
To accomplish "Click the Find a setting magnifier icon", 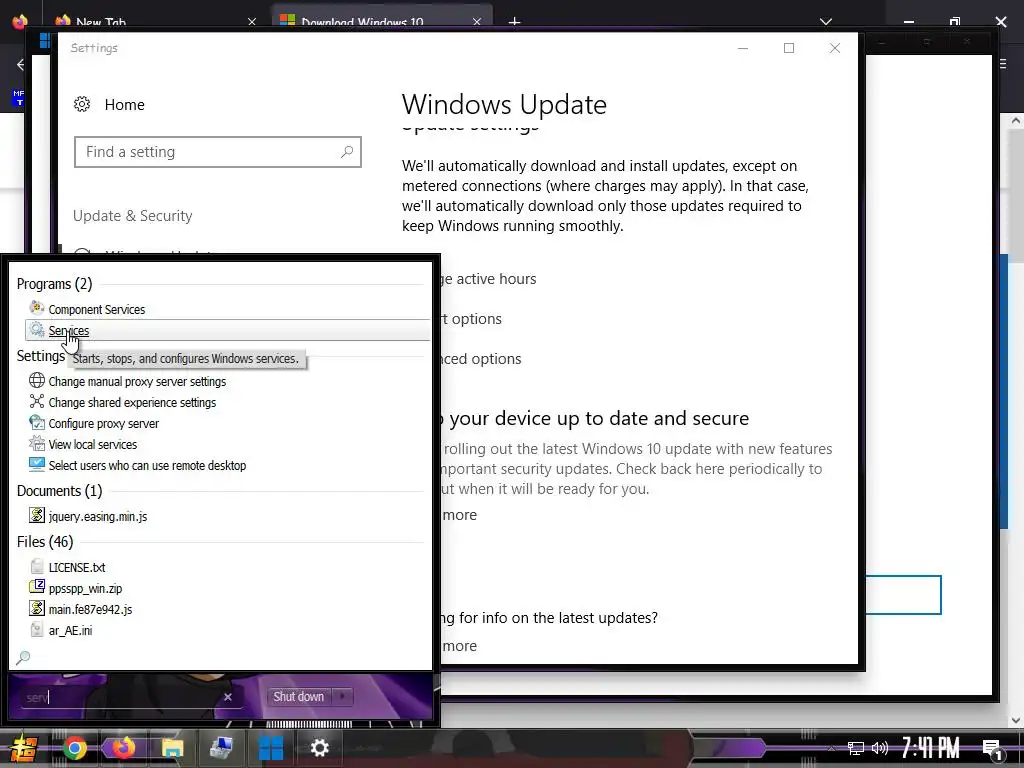I will [347, 152].
